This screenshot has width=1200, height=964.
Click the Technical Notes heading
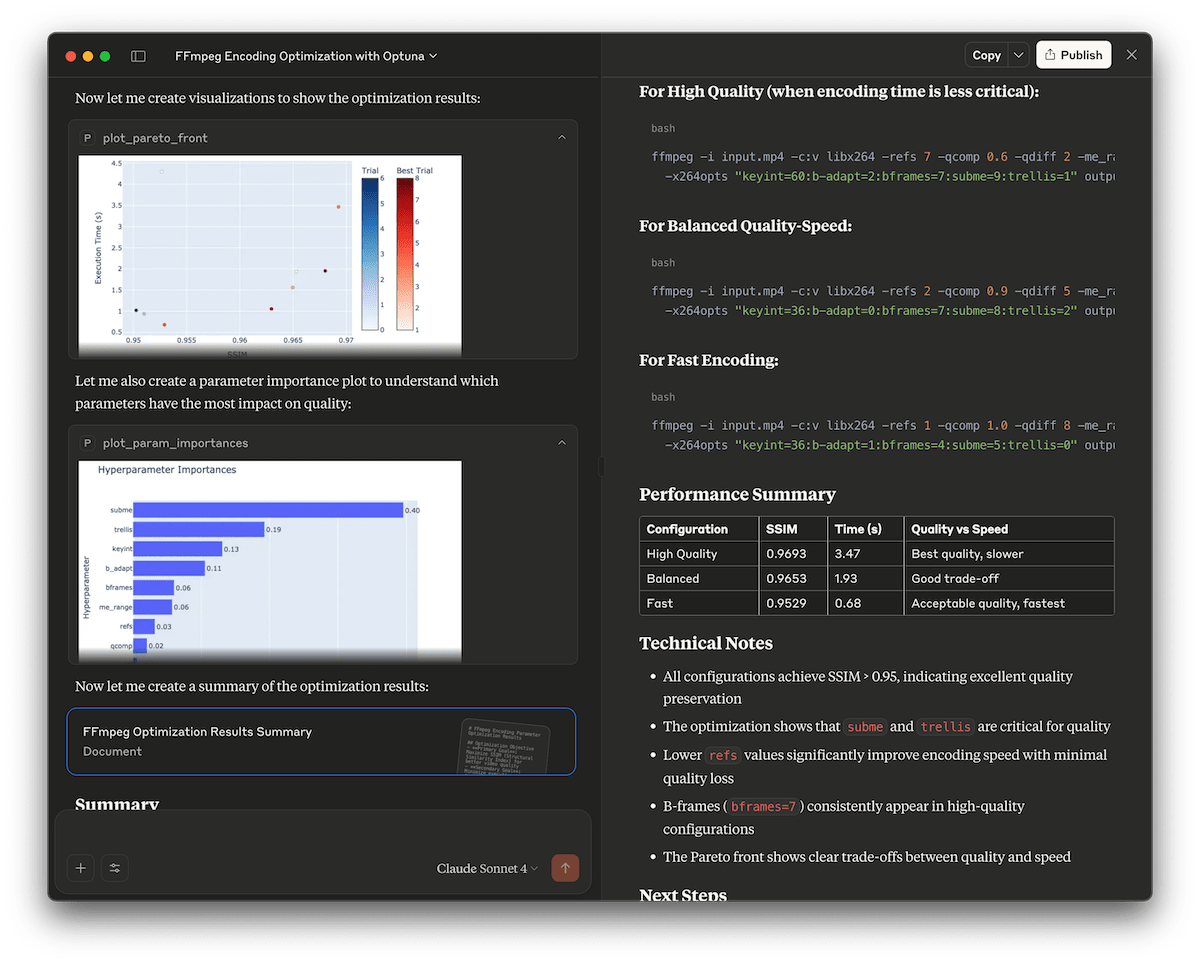click(706, 643)
